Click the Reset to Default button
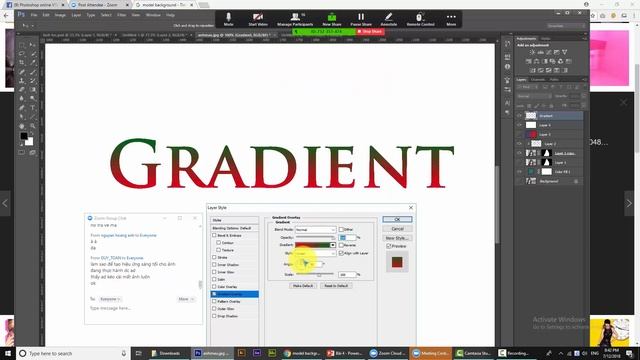Screen dimensions: 640x360 point(336,286)
